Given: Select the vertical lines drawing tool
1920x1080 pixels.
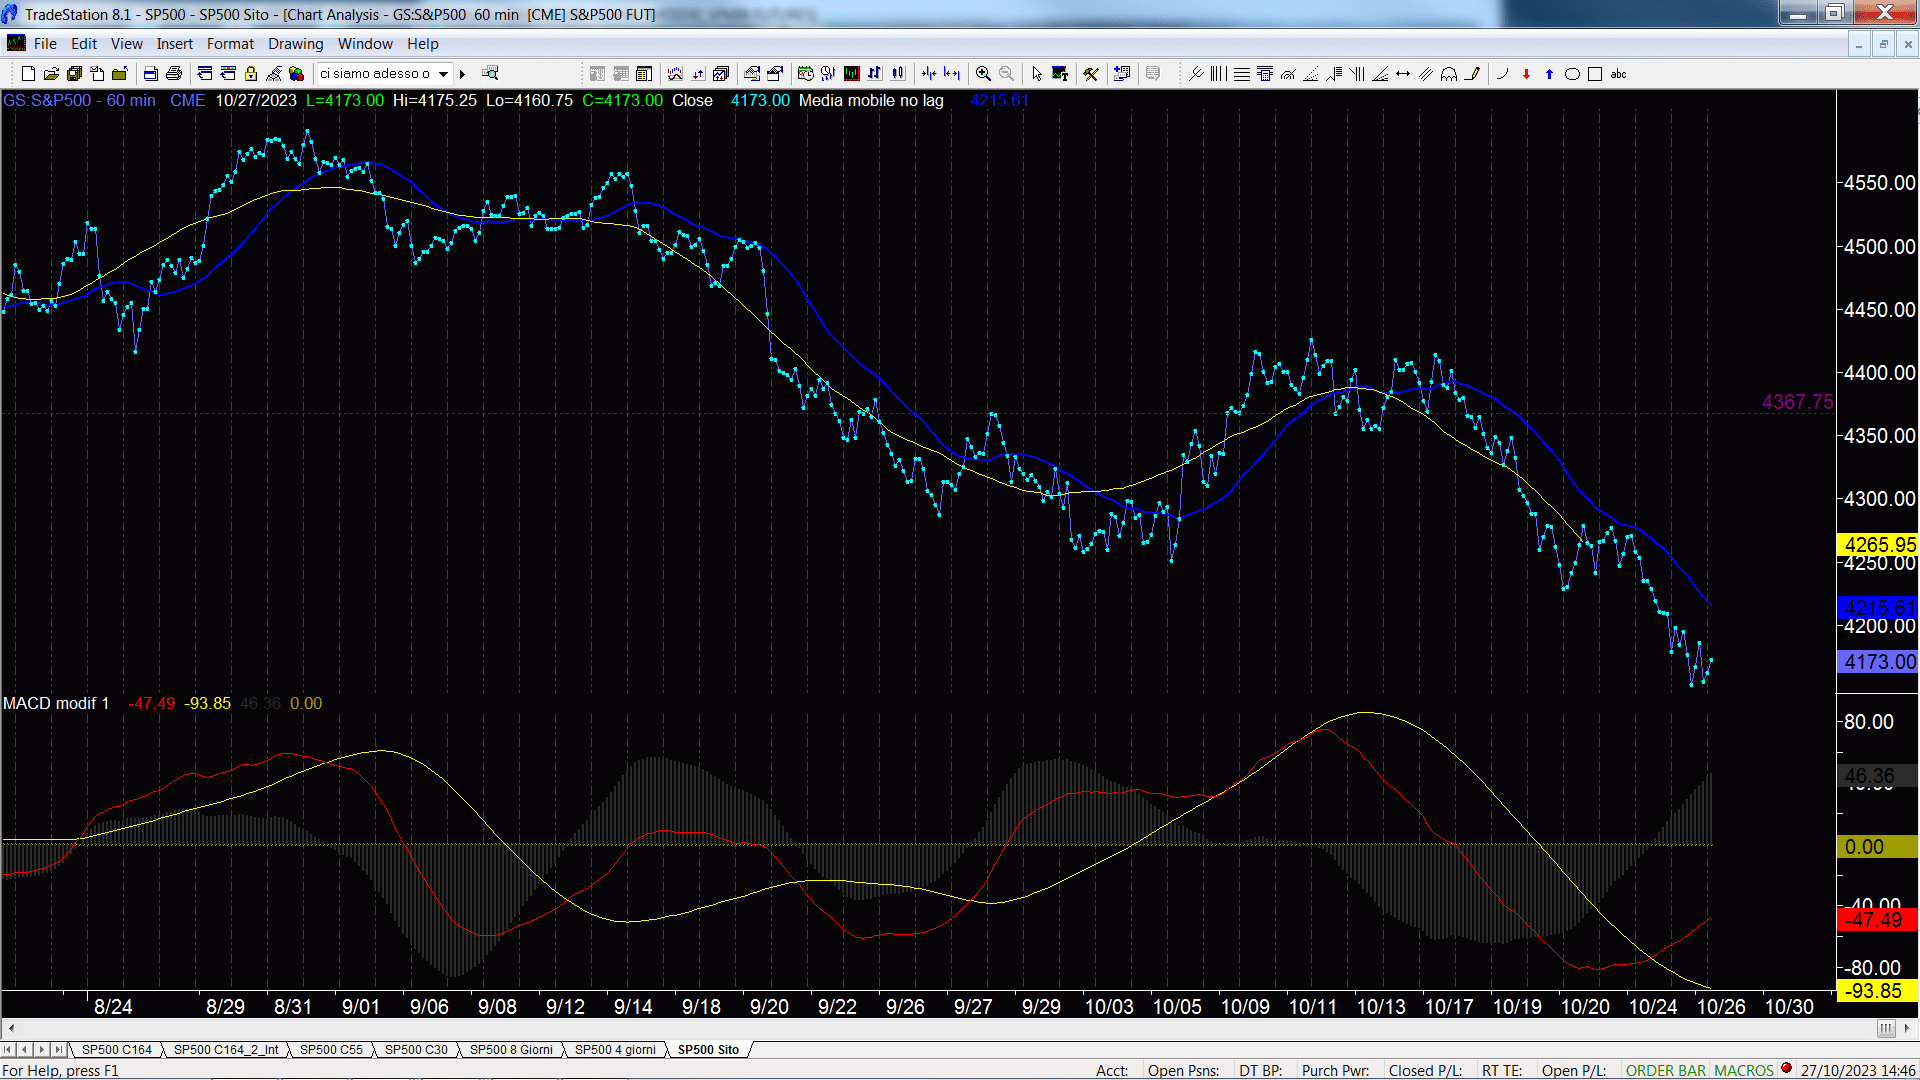Looking at the screenshot, I should [x=1218, y=74].
